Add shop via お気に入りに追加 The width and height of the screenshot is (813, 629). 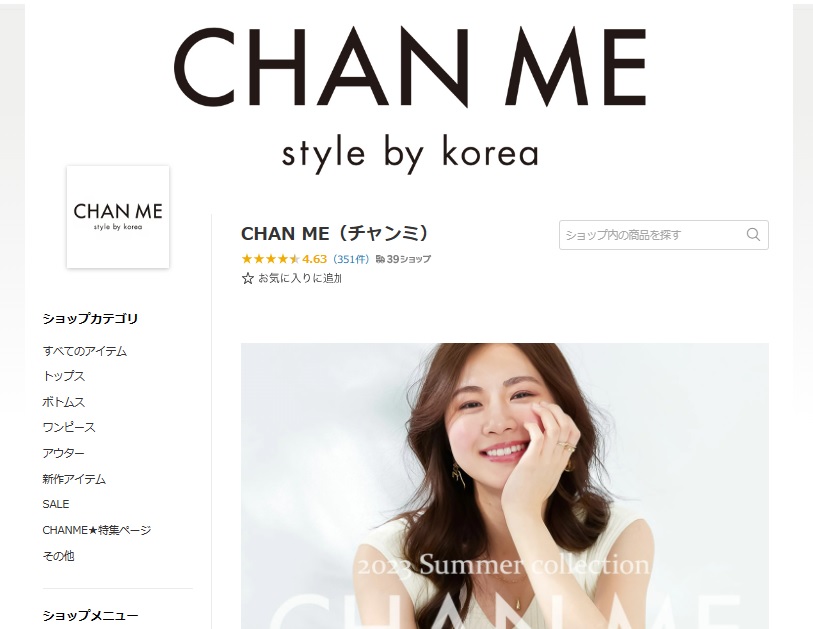(300, 278)
